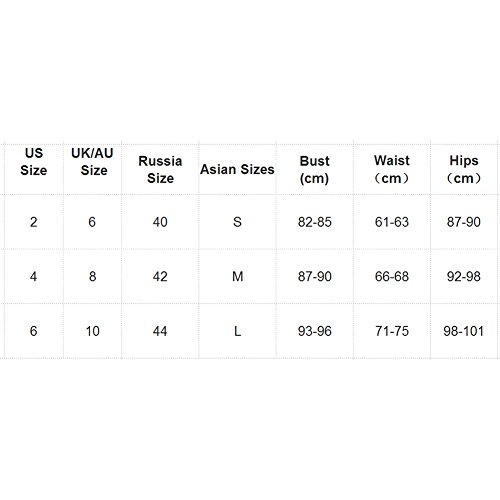Select the waist value 61-63
This screenshot has width=500, height=500.
tap(392, 222)
